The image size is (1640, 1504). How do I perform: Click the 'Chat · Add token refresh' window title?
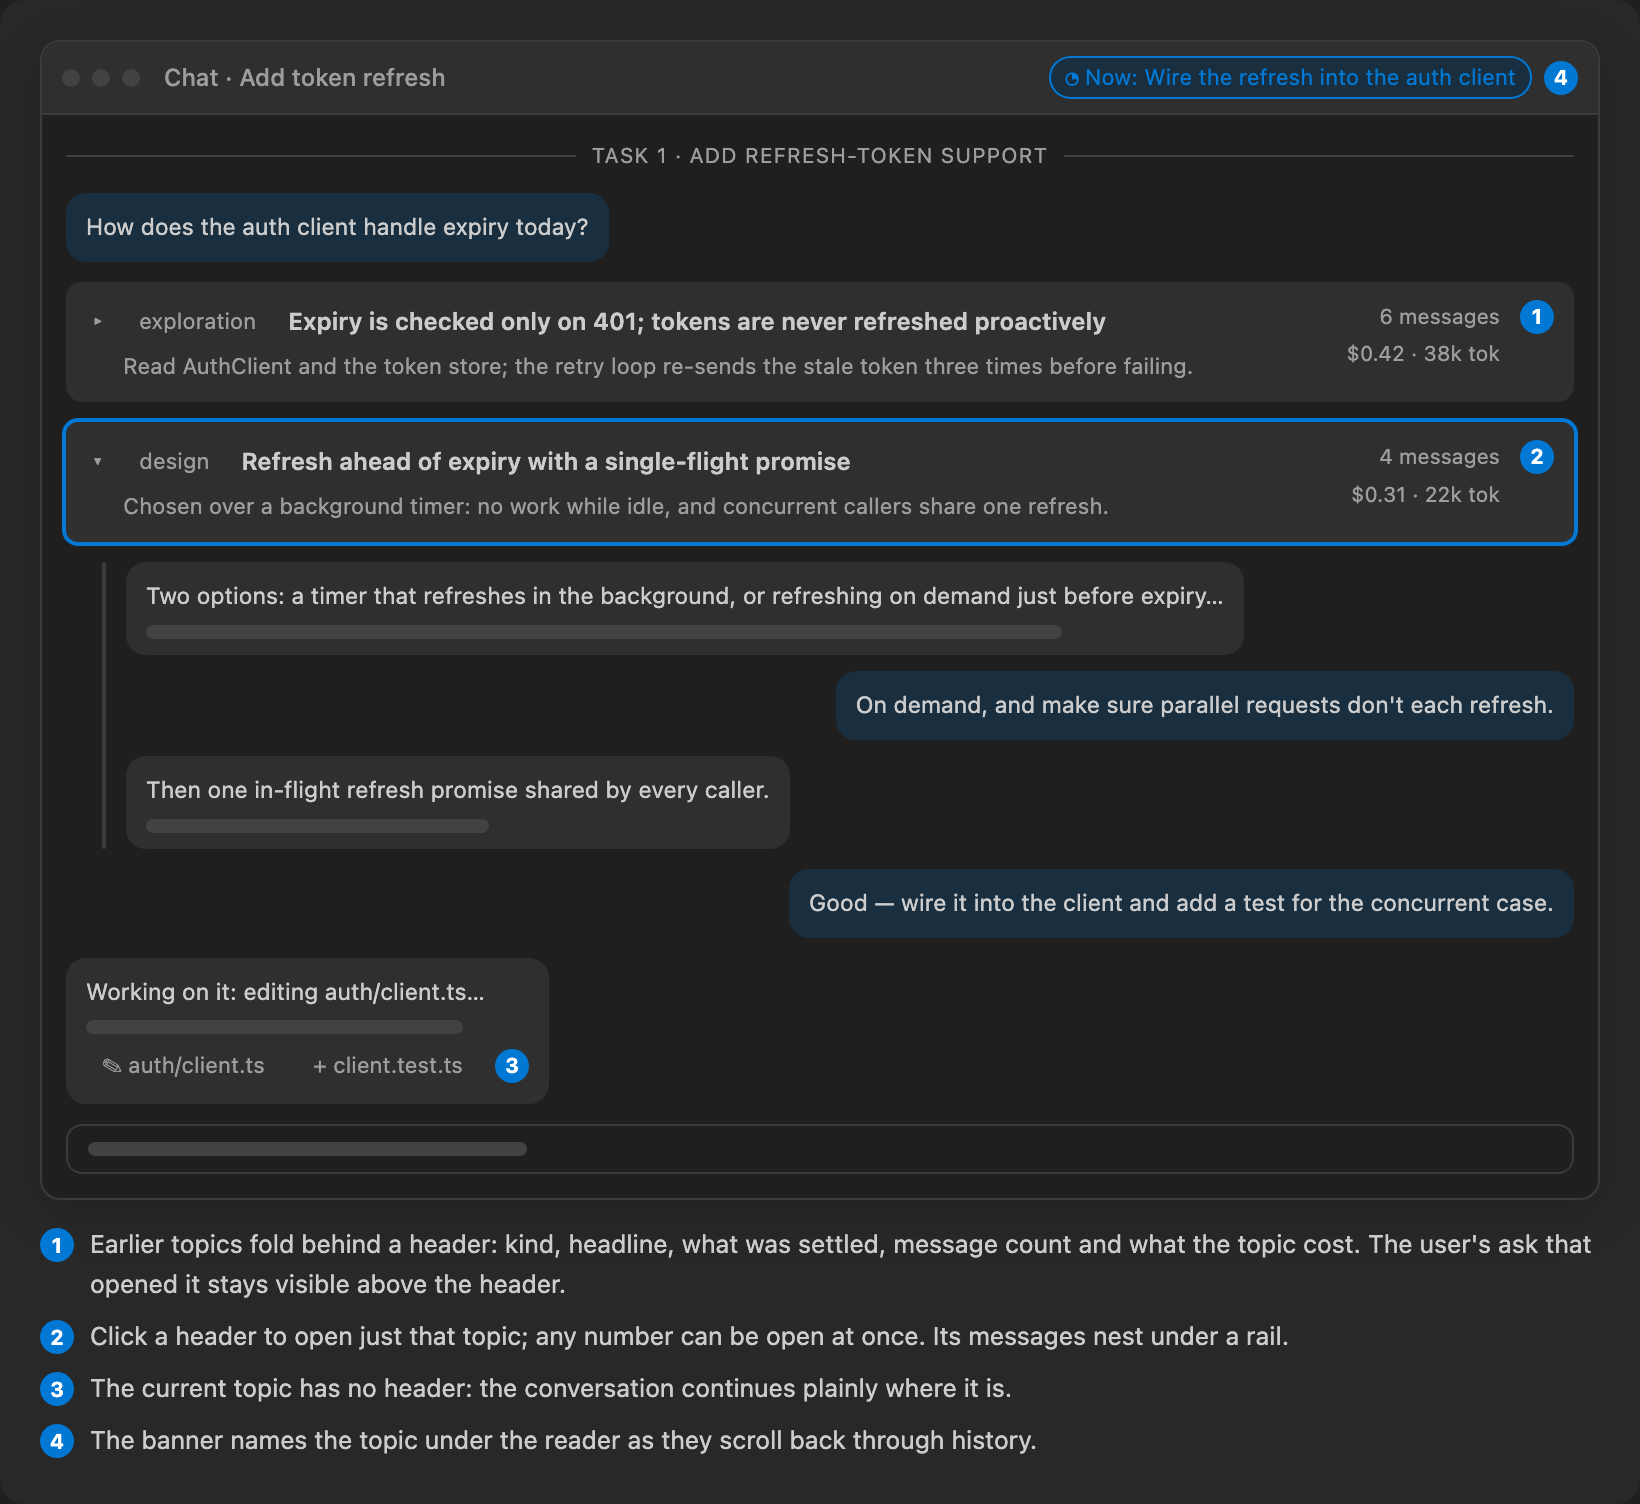click(x=305, y=78)
